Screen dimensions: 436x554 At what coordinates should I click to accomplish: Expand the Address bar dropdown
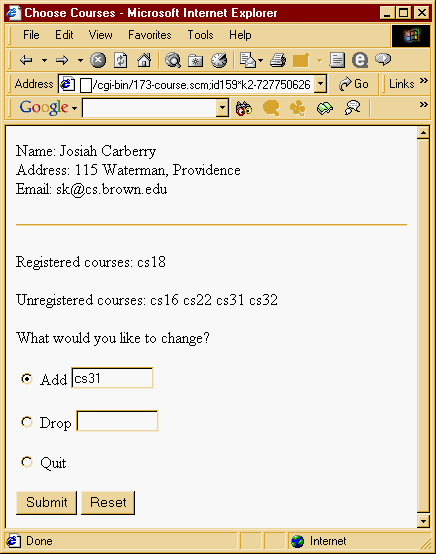tap(320, 84)
